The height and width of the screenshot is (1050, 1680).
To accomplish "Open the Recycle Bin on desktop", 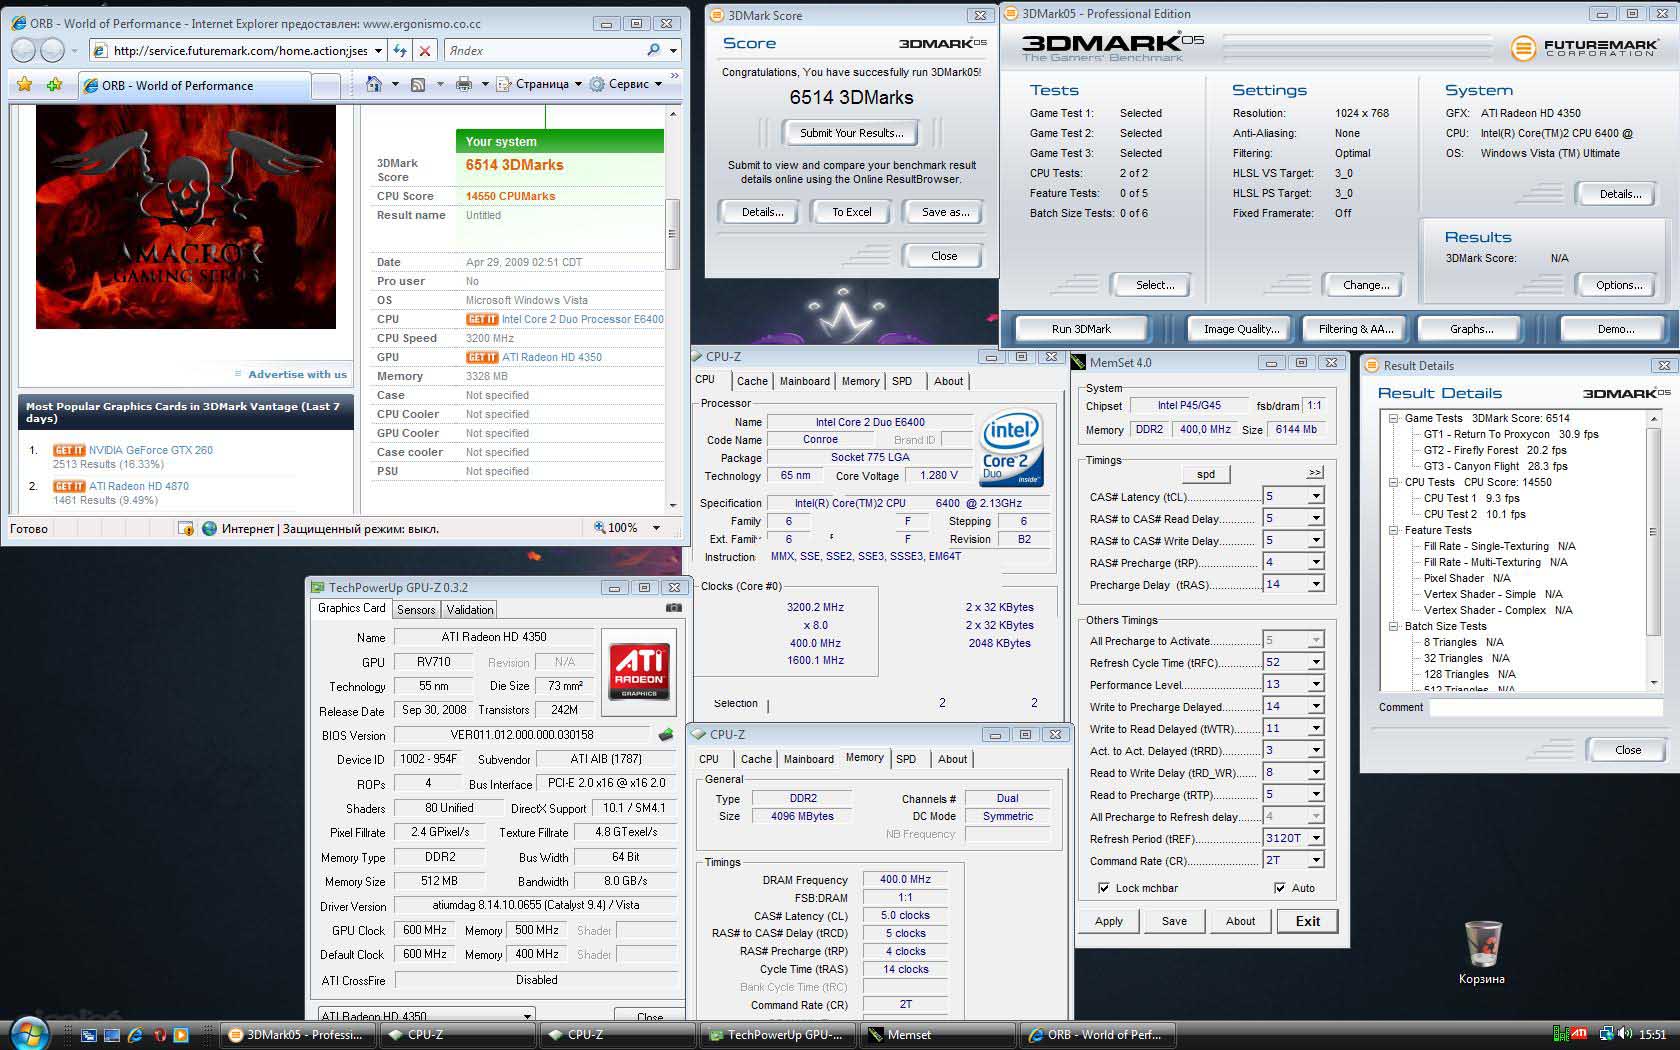I will pyautogui.click(x=1482, y=953).
